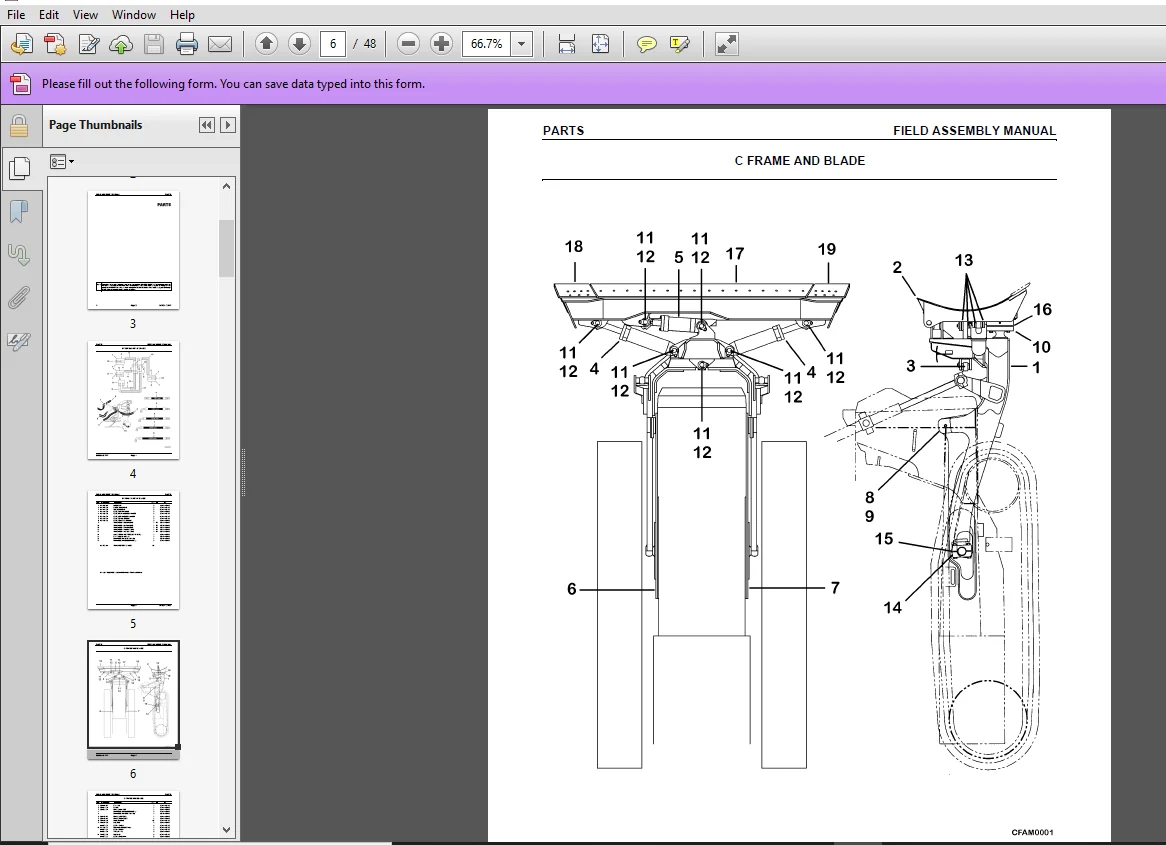Click the 'CFAM0001' figure code text
This screenshot has height=845, width=1166.
point(1032,832)
